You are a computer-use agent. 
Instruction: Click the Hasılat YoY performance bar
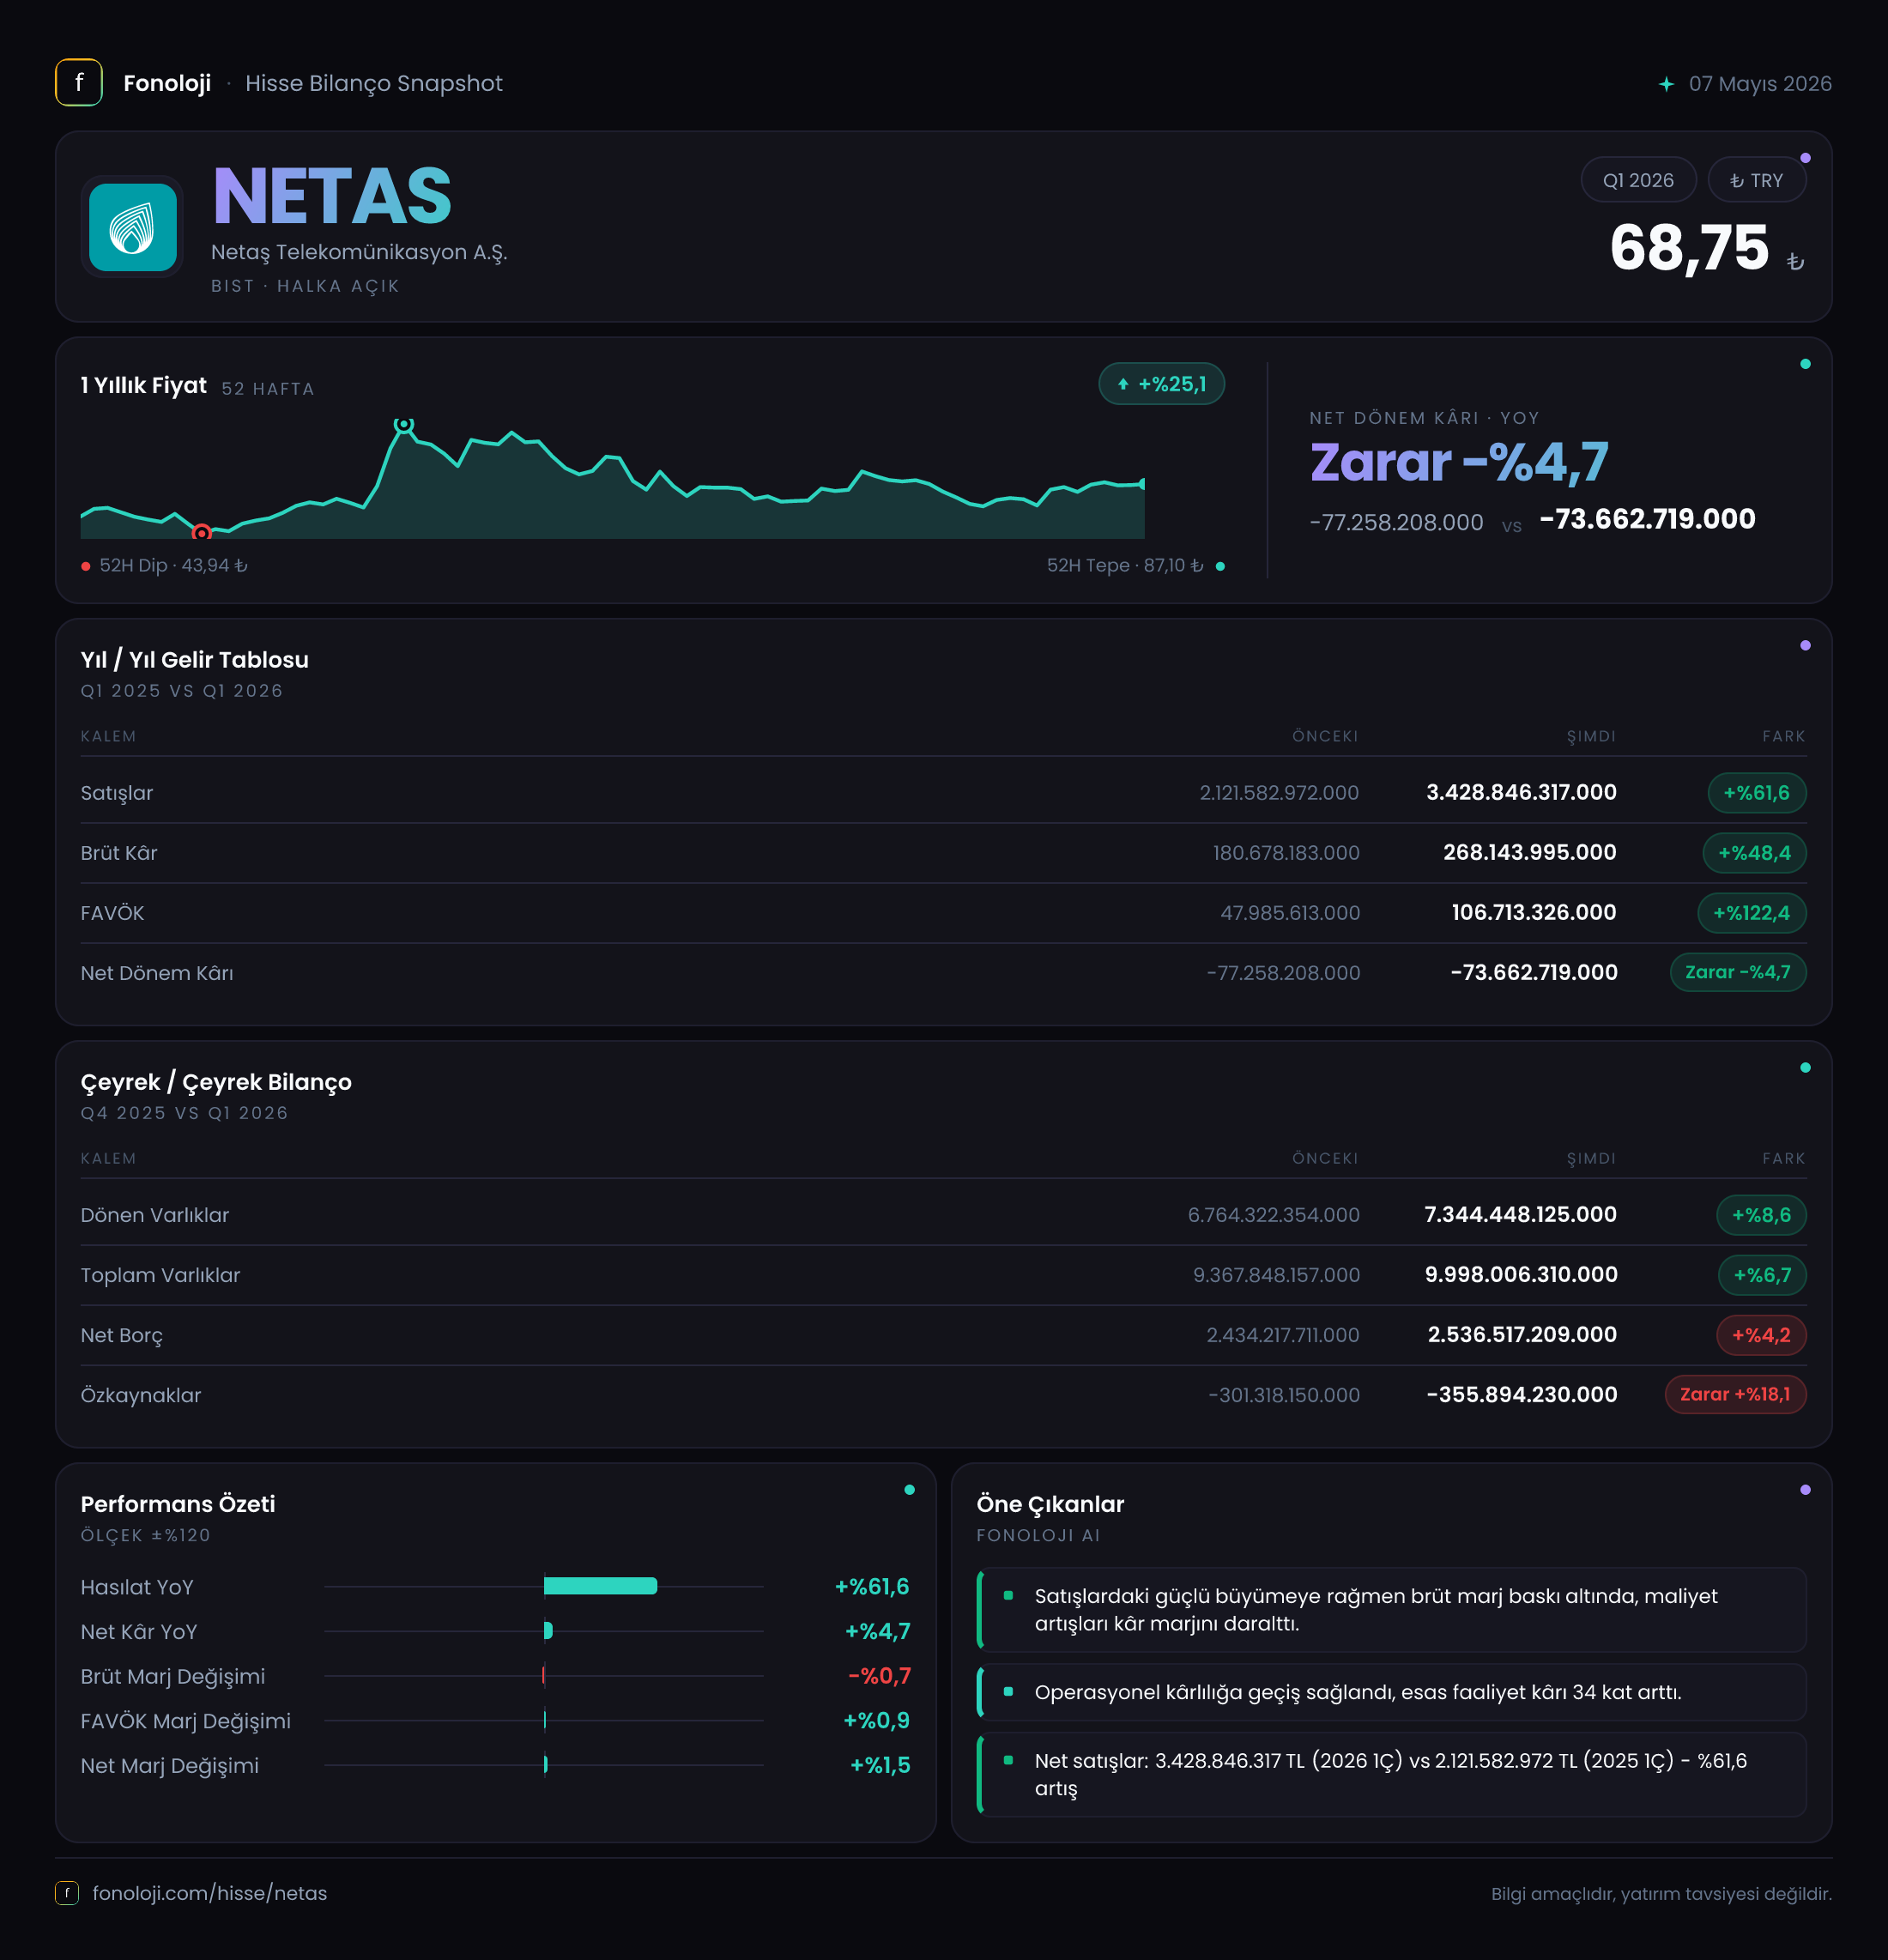(600, 1586)
